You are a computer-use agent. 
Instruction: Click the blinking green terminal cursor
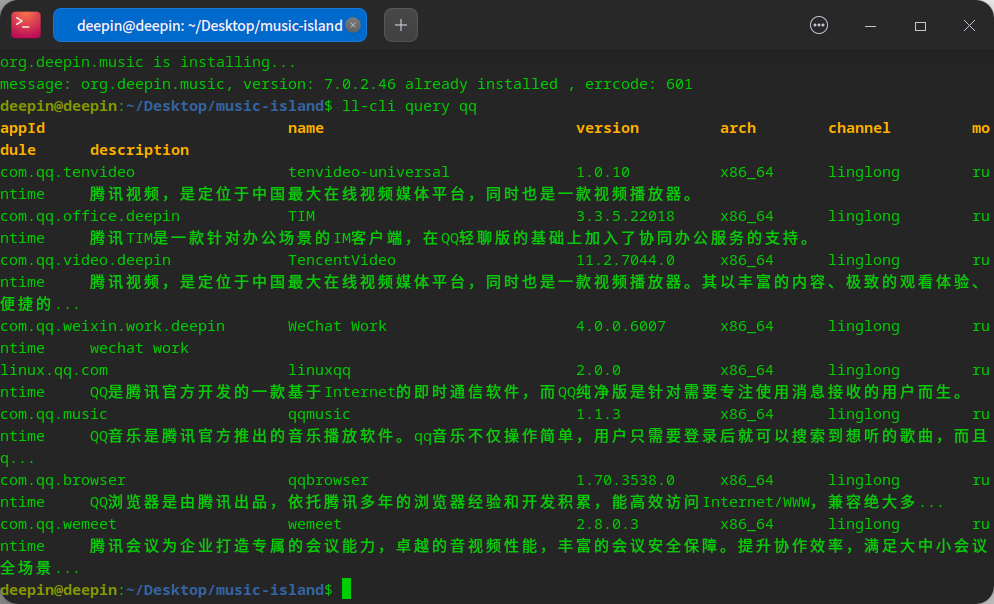[347, 589]
